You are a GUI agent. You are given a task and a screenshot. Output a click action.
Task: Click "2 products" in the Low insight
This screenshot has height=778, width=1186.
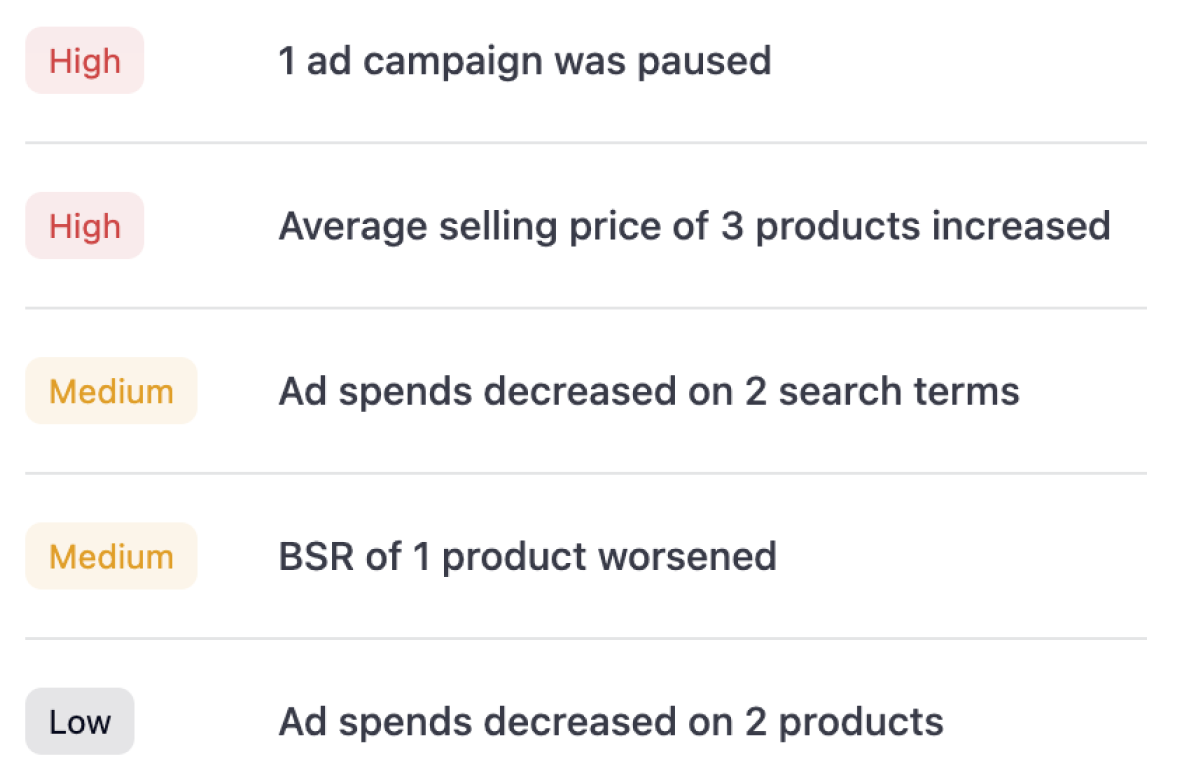[x=843, y=721]
